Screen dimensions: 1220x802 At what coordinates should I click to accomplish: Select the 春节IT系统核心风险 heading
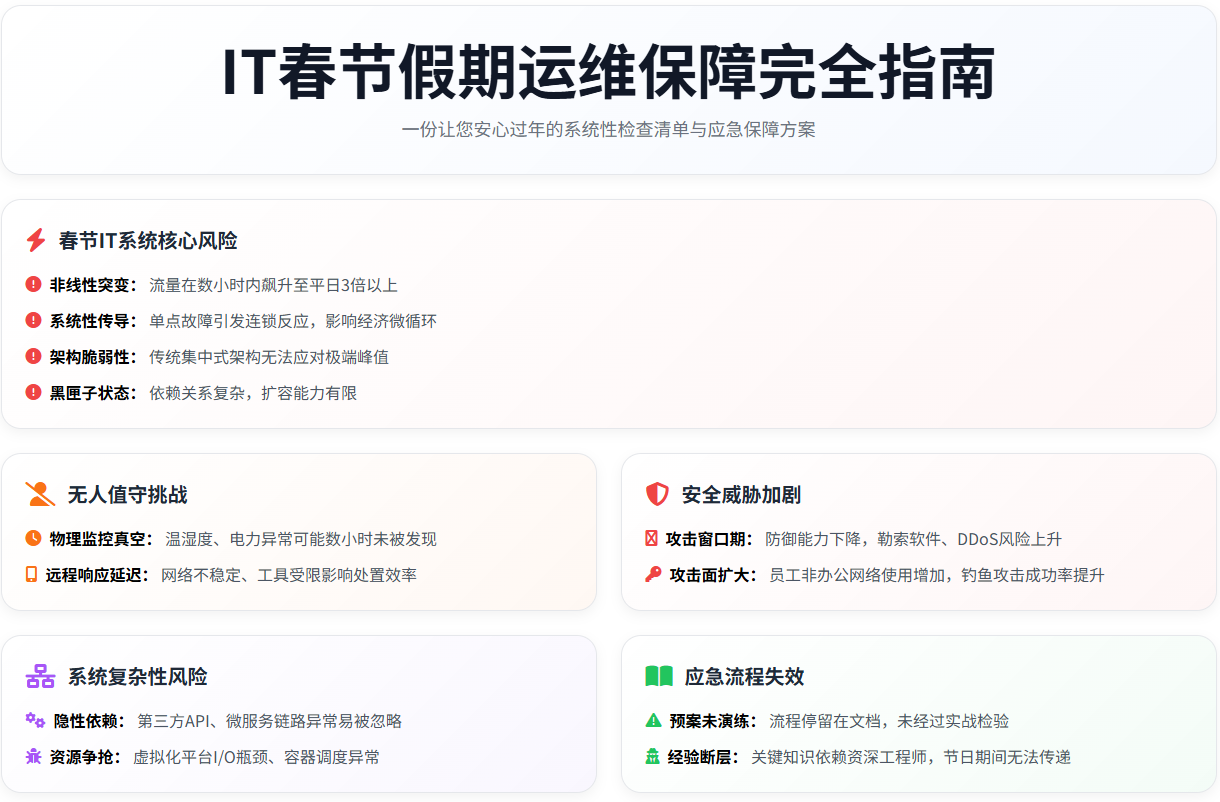(x=148, y=241)
